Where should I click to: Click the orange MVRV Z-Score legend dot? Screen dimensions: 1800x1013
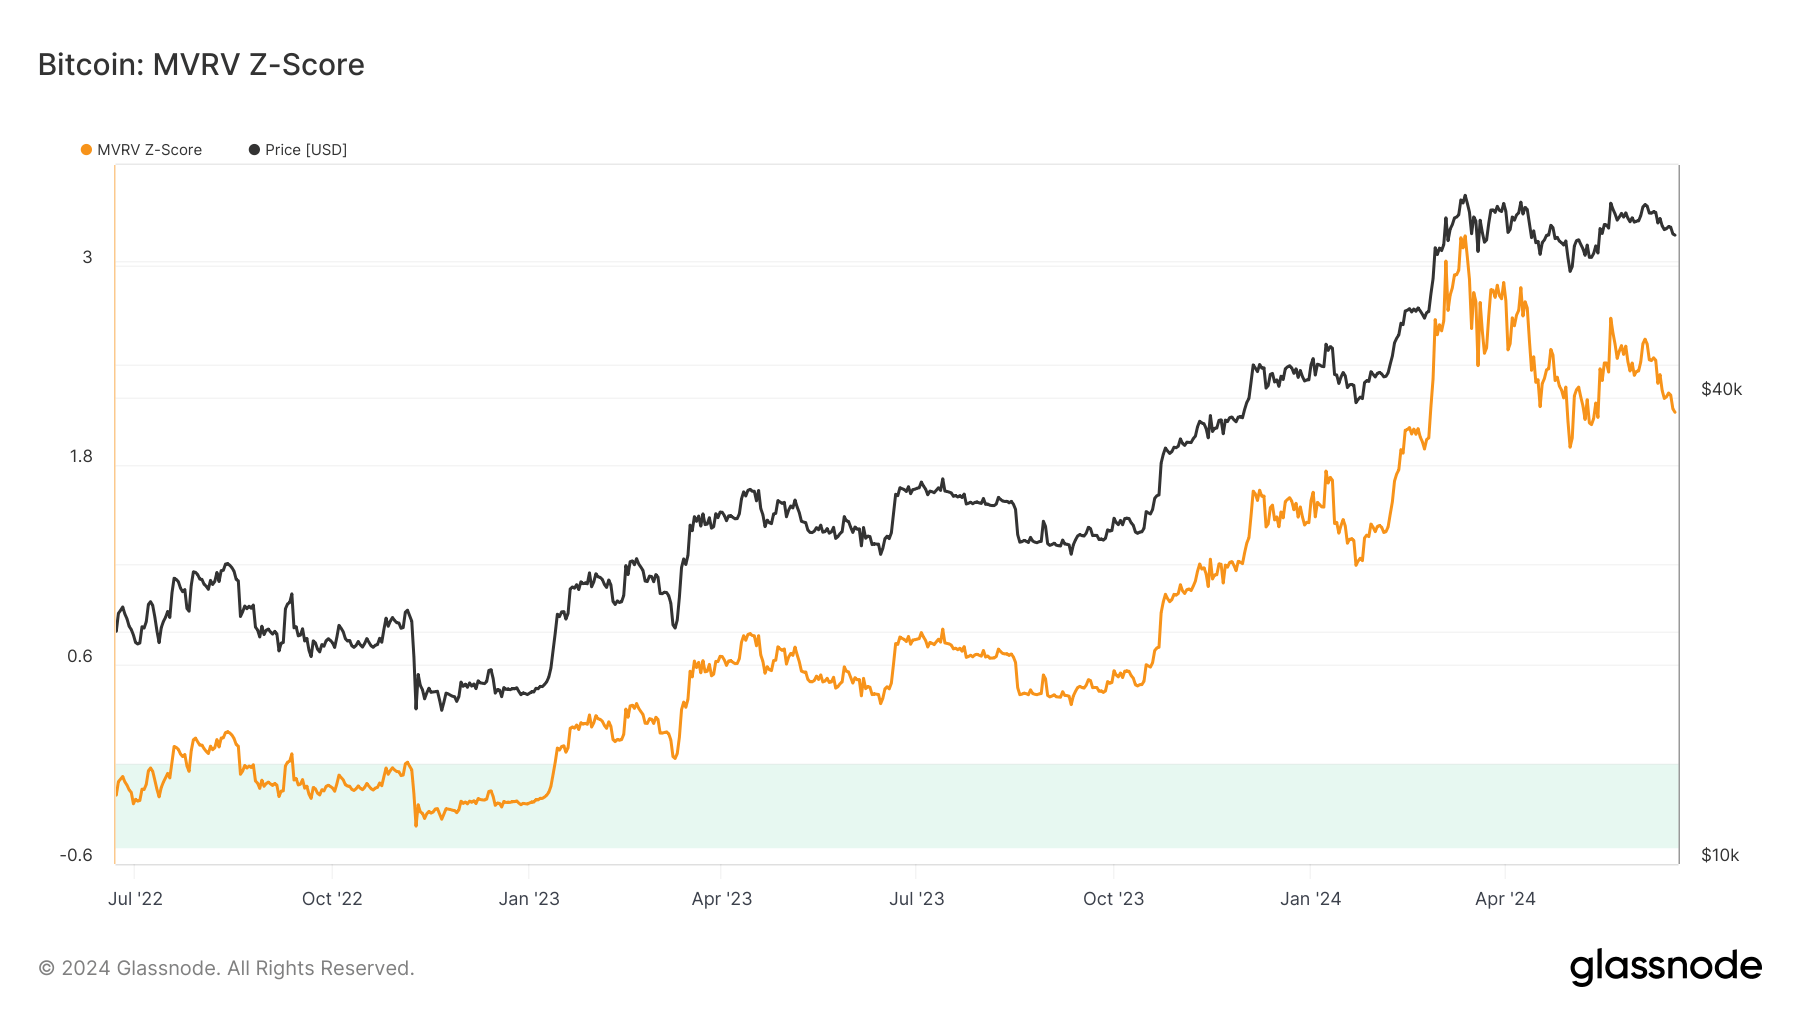tap(87, 150)
